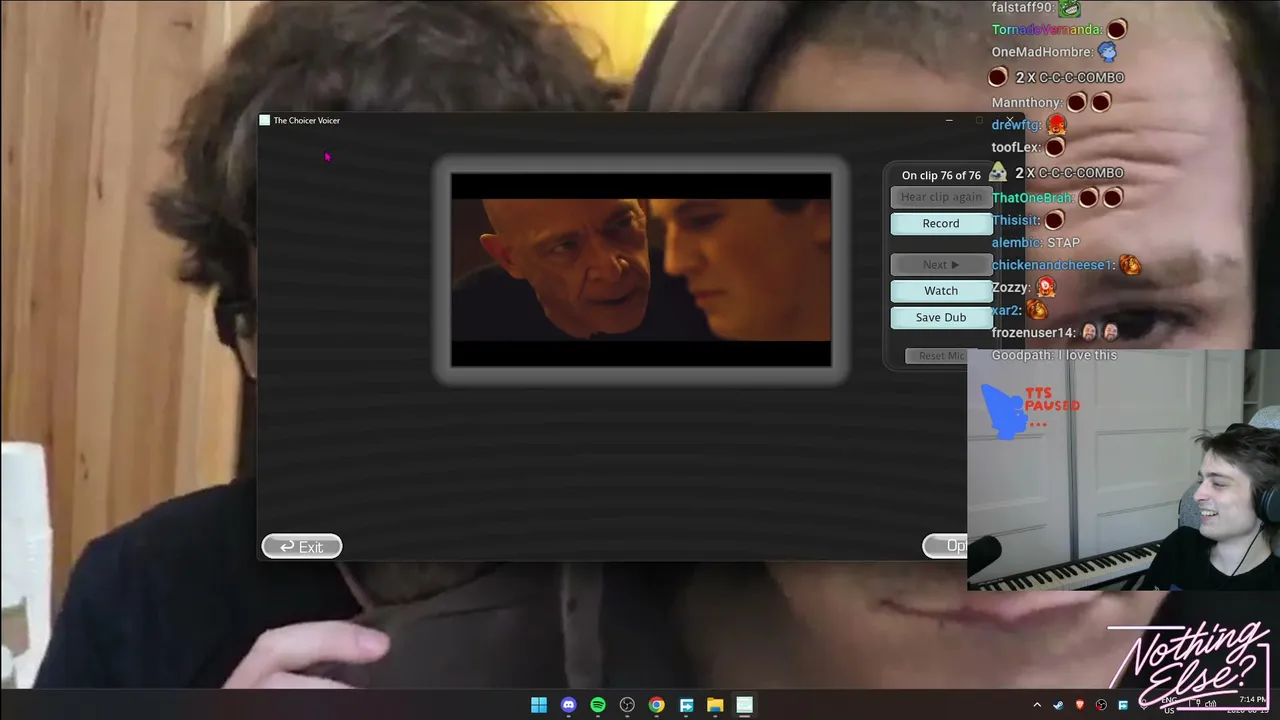
Task: Open File Explorer from the taskbar
Action: click(715, 705)
